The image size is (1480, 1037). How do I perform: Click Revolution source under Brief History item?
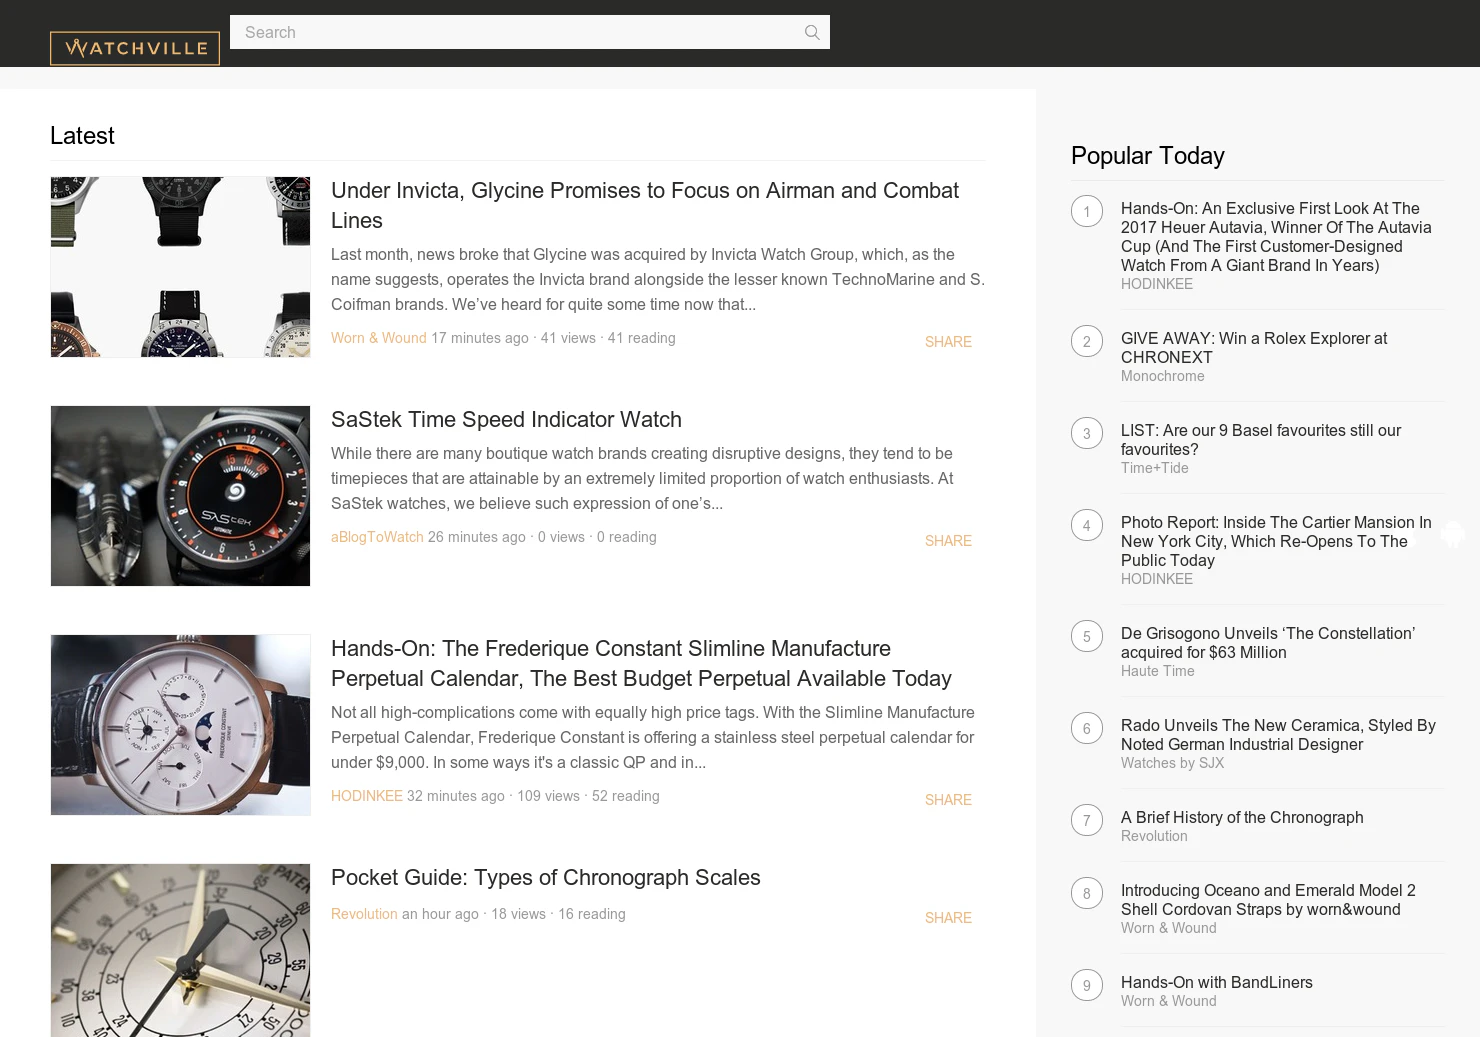click(x=1154, y=836)
